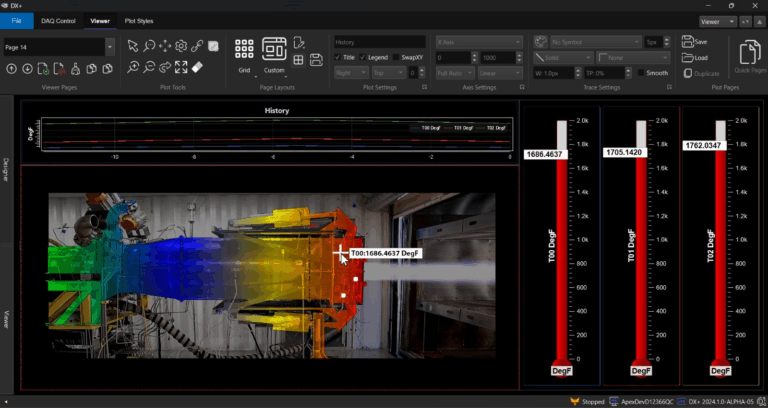Open the X Axis selector dropdown

478,42
